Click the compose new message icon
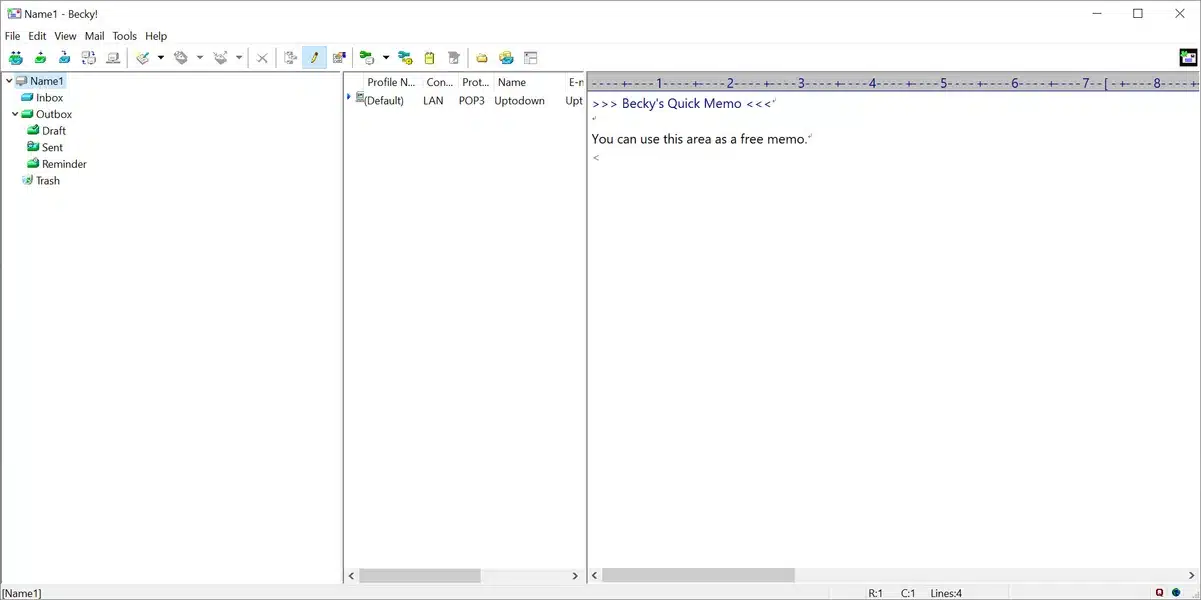Image resolution: width=1201 pixels, height=600 pixels. [143, 58]
